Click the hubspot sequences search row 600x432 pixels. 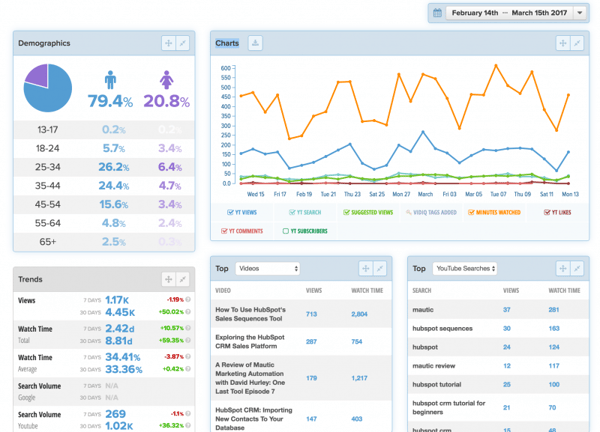click(x=498, y=328)
